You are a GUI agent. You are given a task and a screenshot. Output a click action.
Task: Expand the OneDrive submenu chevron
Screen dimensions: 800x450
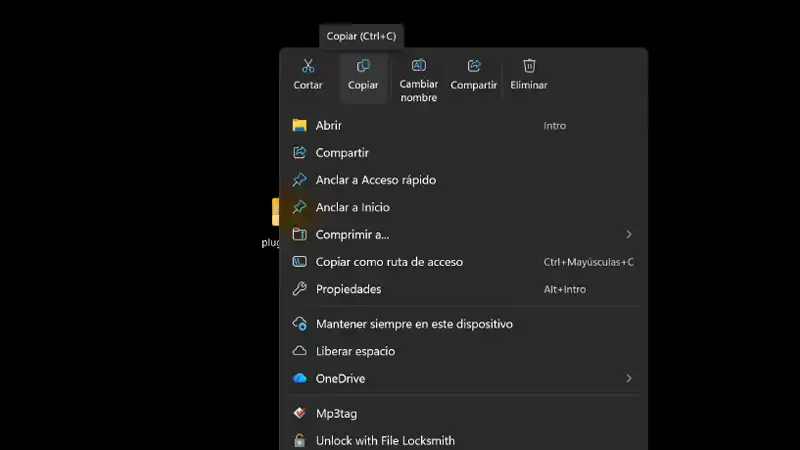(629, 378)
